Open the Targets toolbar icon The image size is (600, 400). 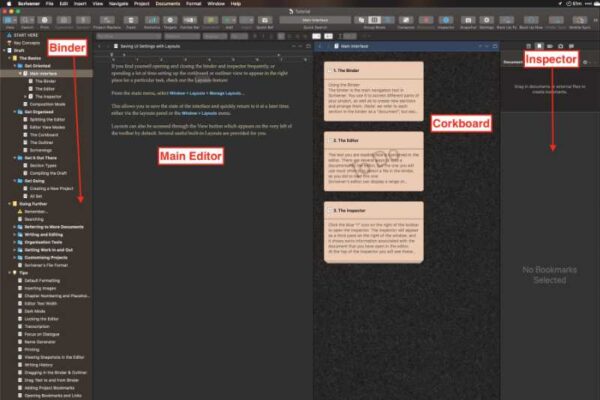coord(170,20)
